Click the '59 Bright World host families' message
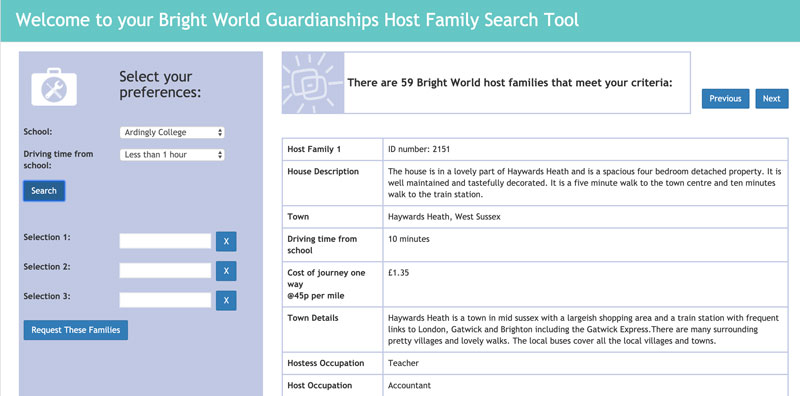This screenshot has height=396, width=800. 510,83
